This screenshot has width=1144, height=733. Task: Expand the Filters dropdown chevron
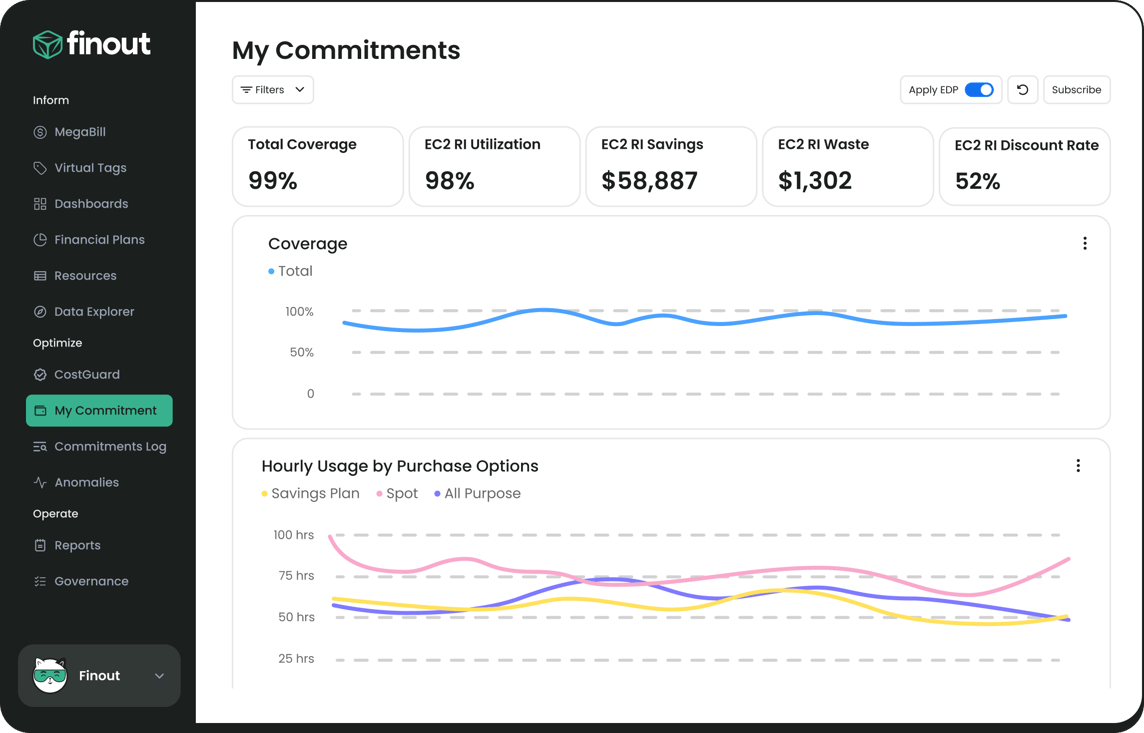point(300,90)
